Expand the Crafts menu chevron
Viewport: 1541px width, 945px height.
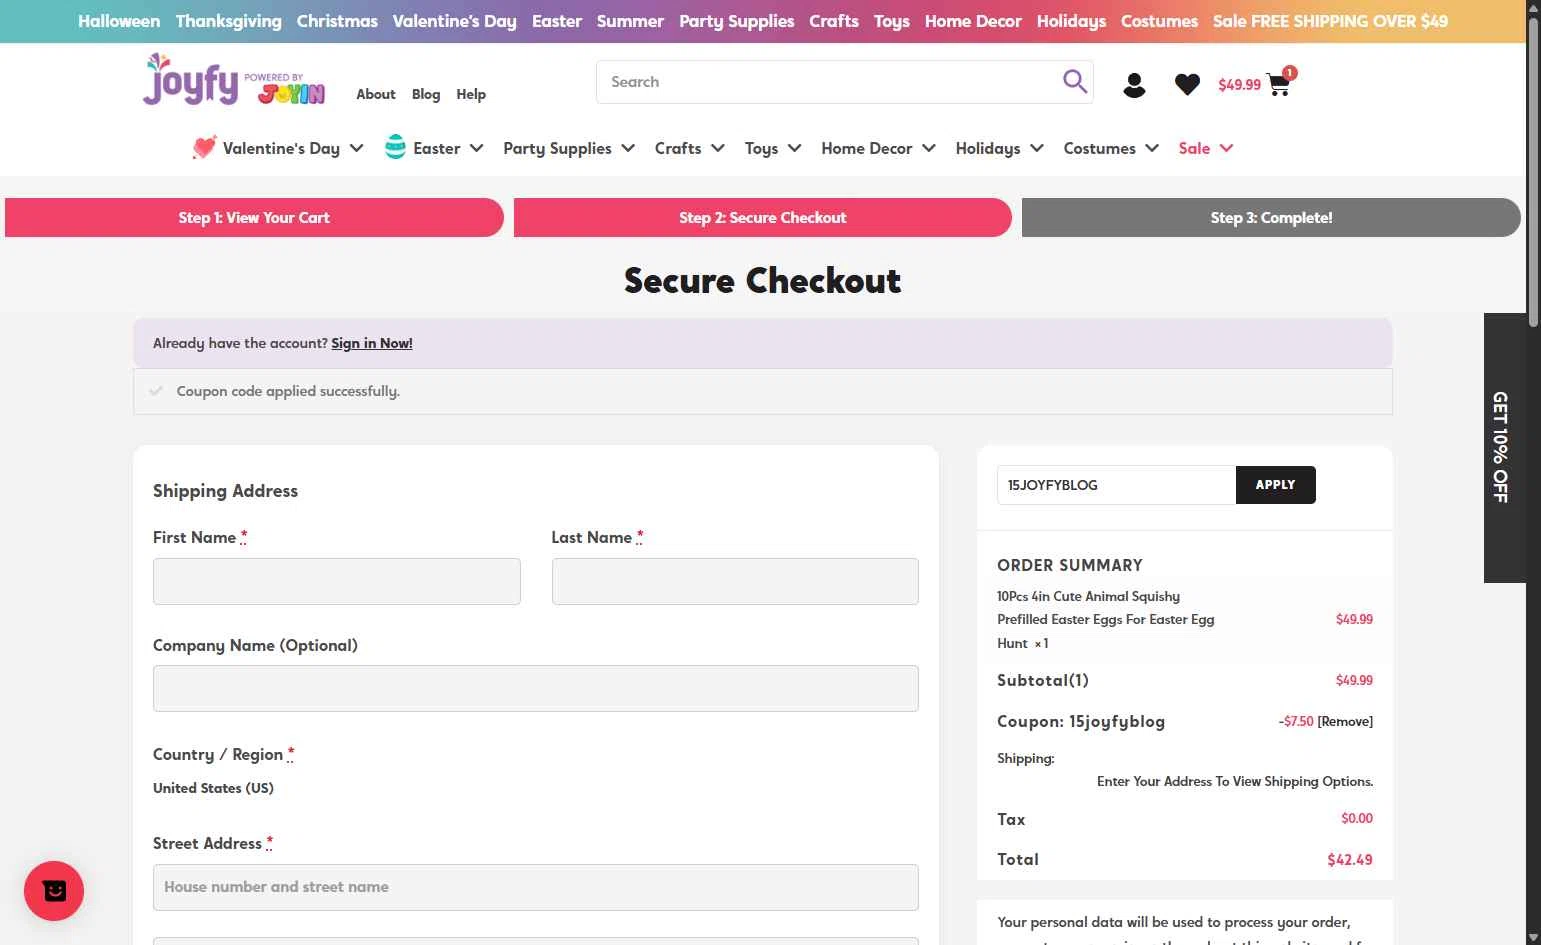click(x=717, y=148)
